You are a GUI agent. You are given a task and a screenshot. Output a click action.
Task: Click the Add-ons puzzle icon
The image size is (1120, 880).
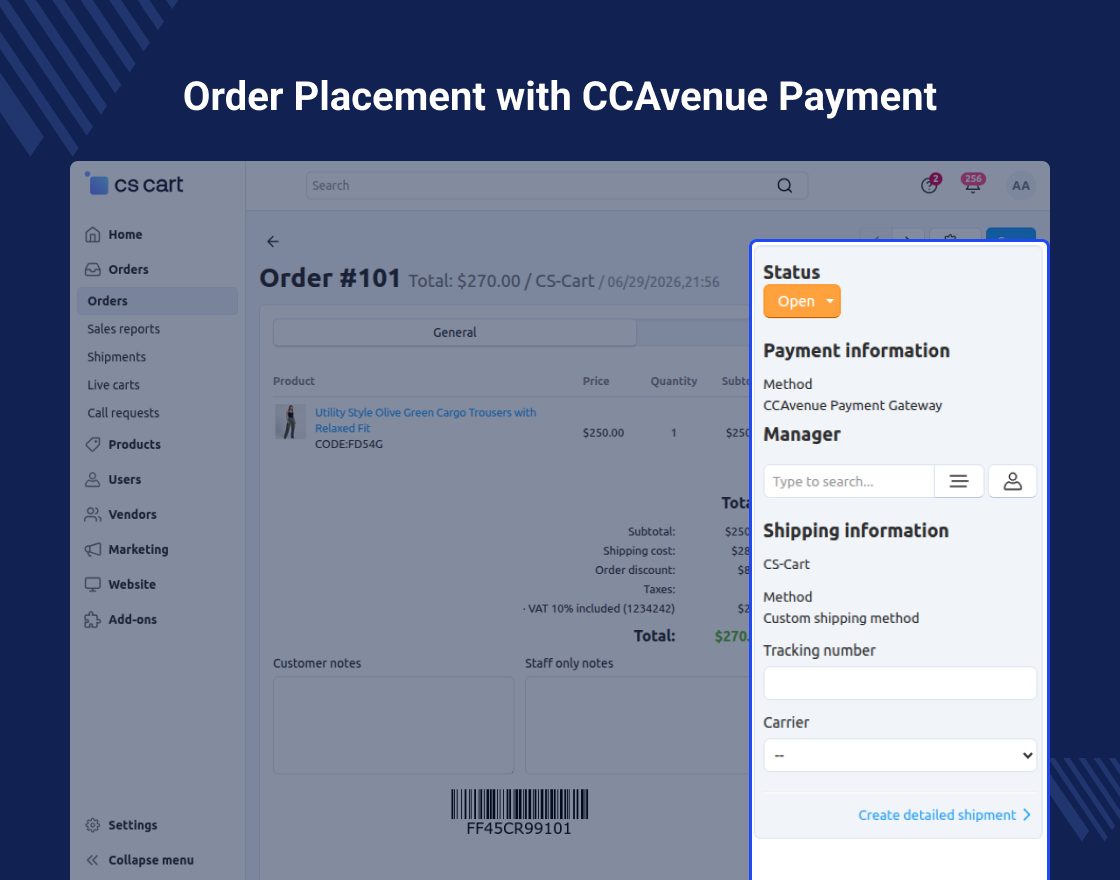[x=92, y=619]
